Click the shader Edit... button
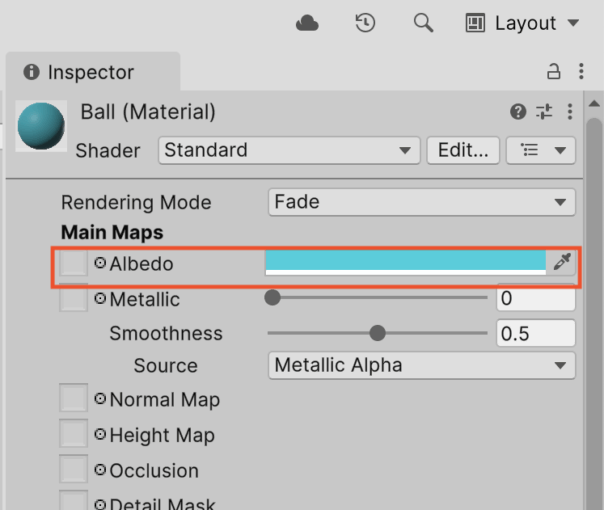 coord(463,150)
